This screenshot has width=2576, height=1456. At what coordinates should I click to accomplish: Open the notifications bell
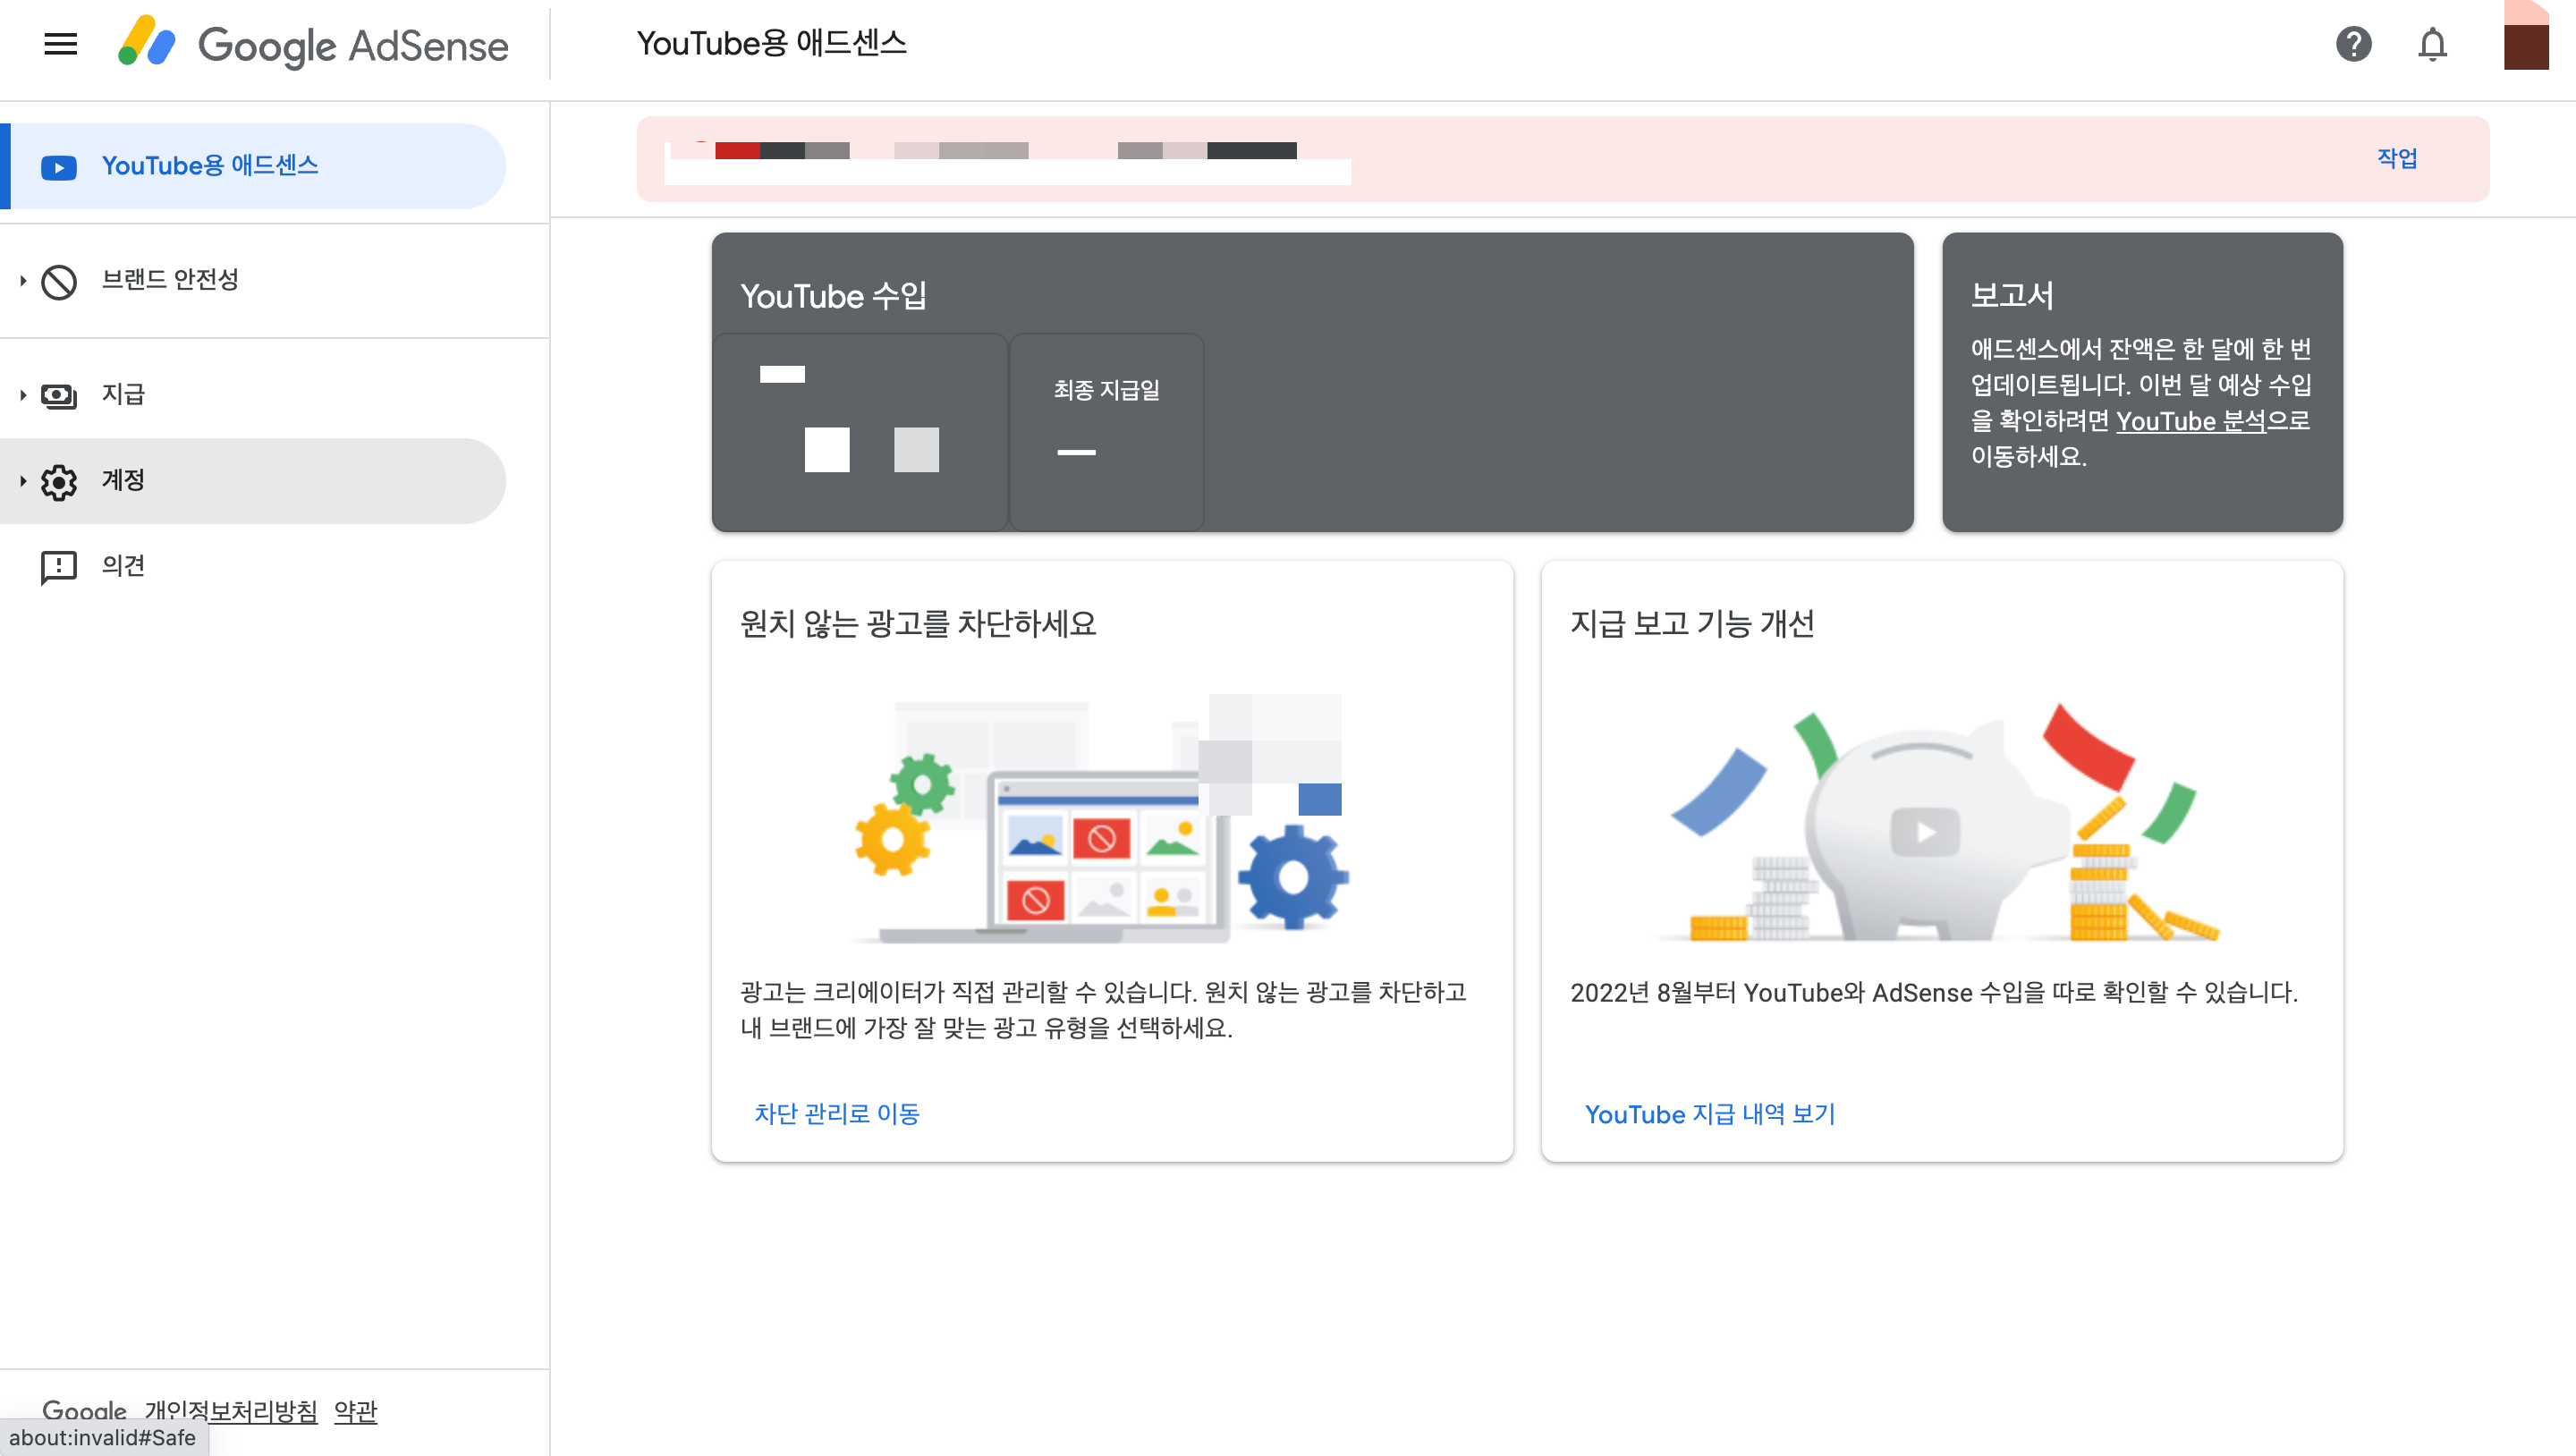[2432, 44]
